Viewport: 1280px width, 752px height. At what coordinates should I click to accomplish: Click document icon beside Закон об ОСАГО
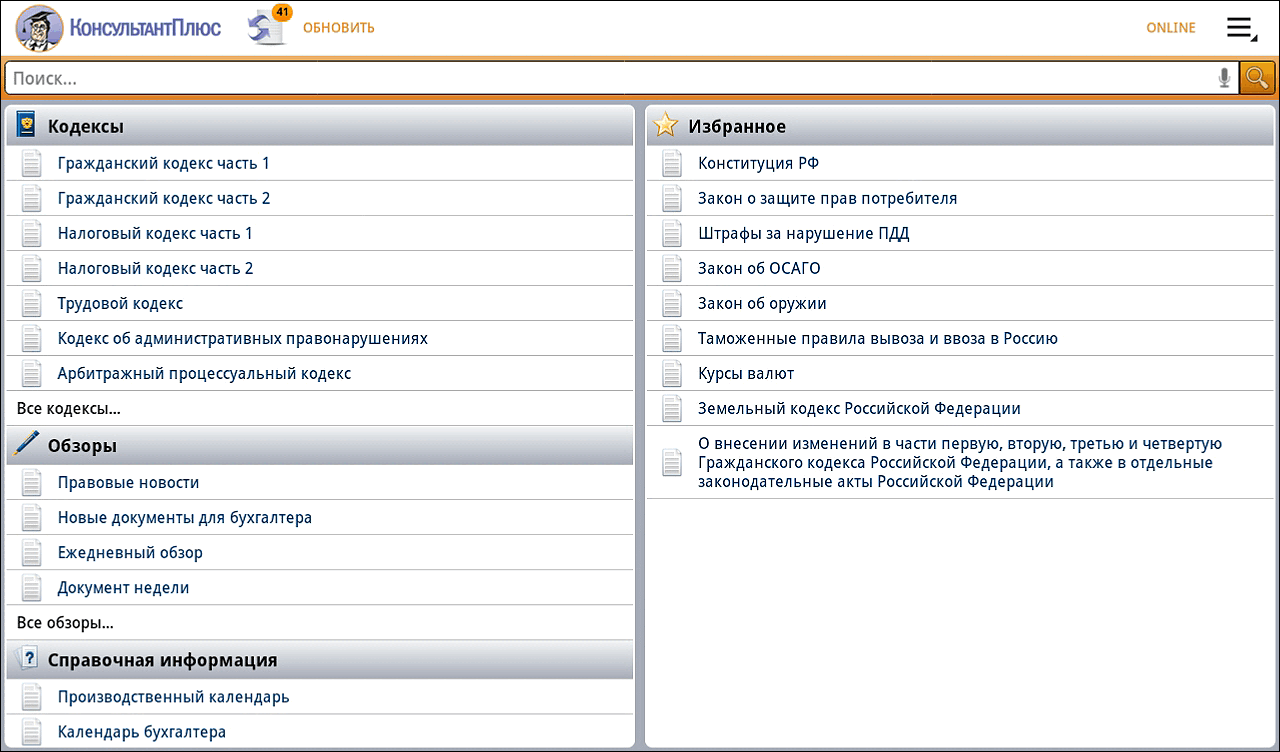coord(672,268)
